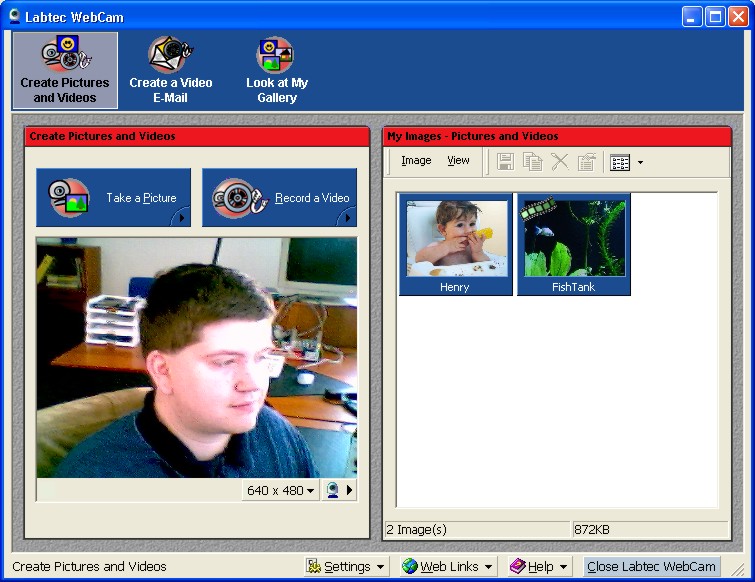Click the '2 Image(s)' status text

click(417, 530)
